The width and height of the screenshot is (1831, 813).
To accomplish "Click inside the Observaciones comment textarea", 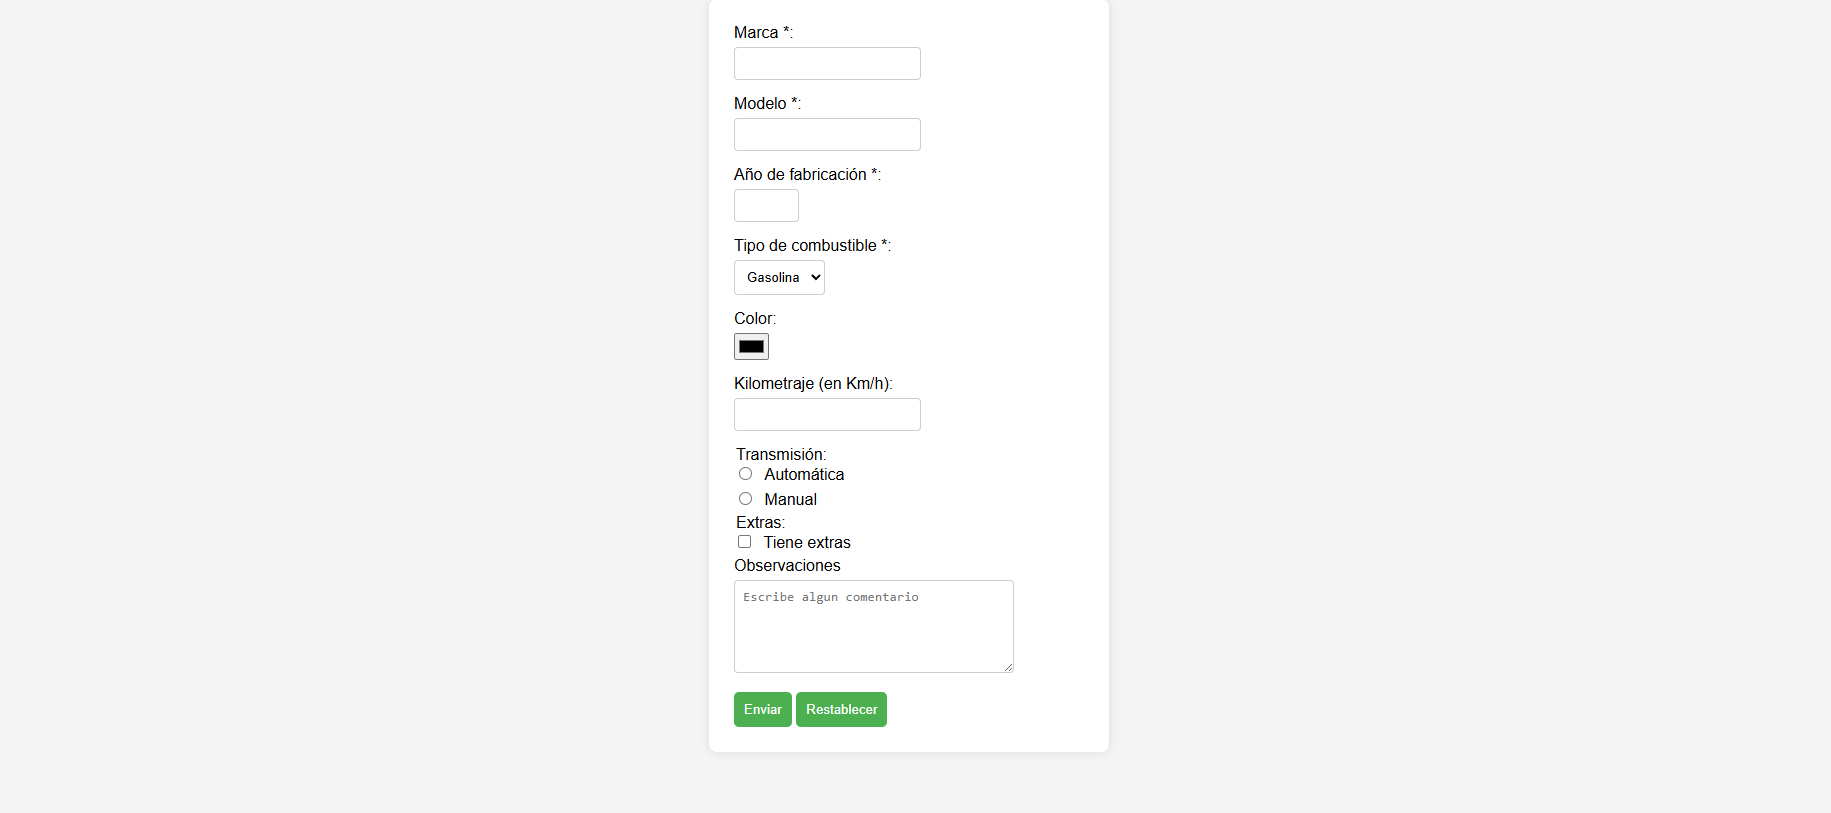I will pos(873,627).
